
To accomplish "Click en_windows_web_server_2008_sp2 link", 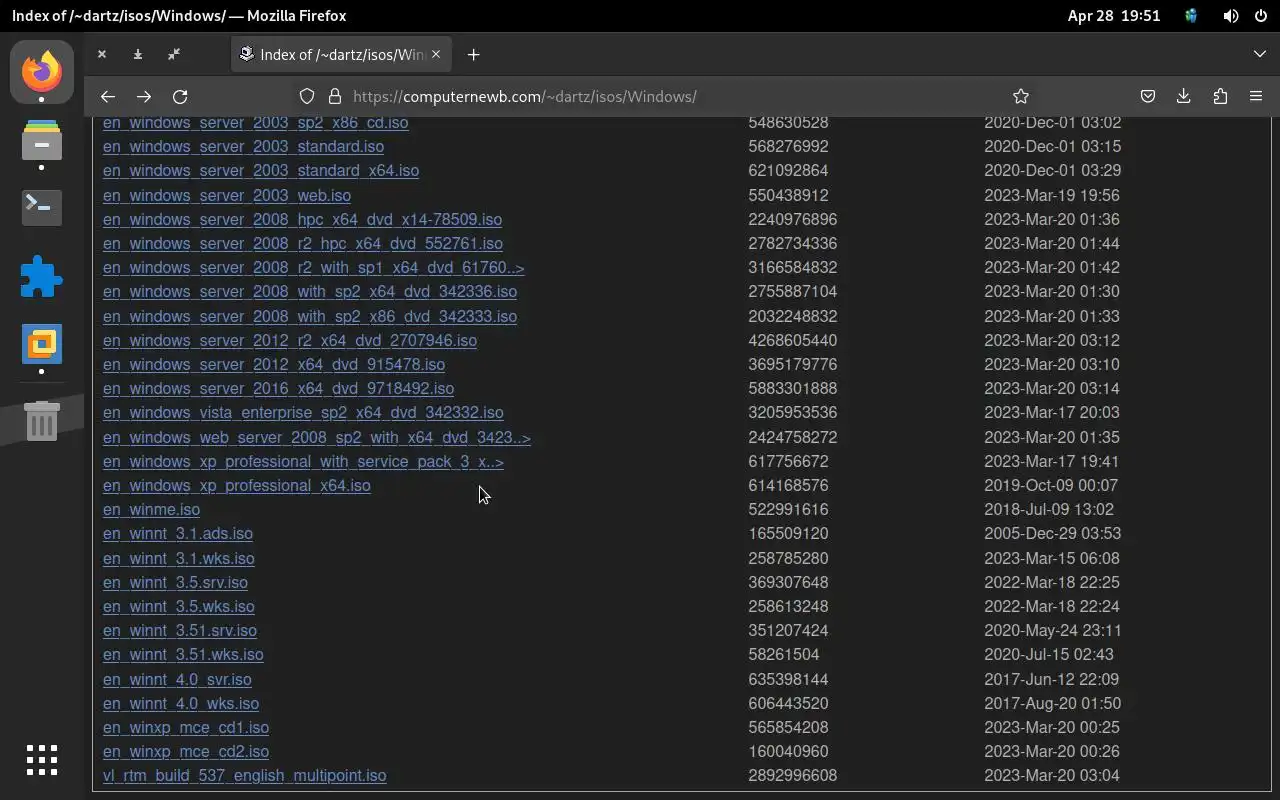I will pos(317,437).
